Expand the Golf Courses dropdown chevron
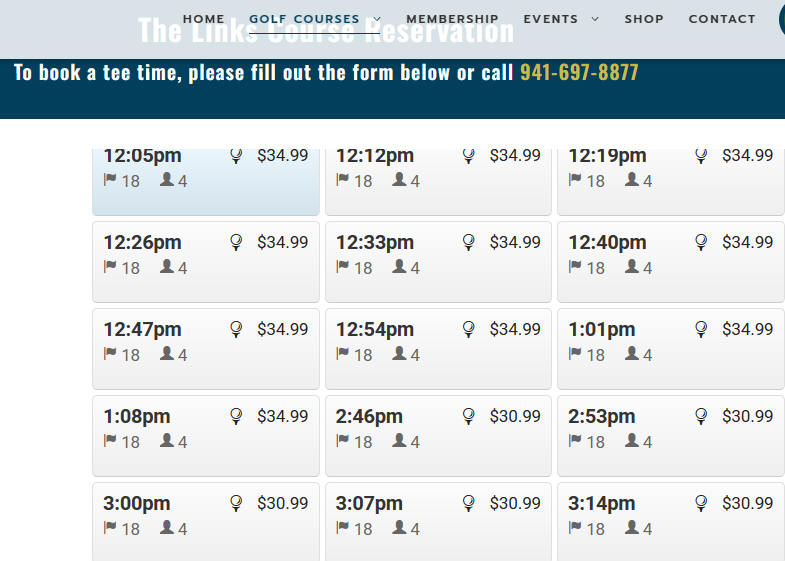This screenshot has height=561, width=785. 377,19
